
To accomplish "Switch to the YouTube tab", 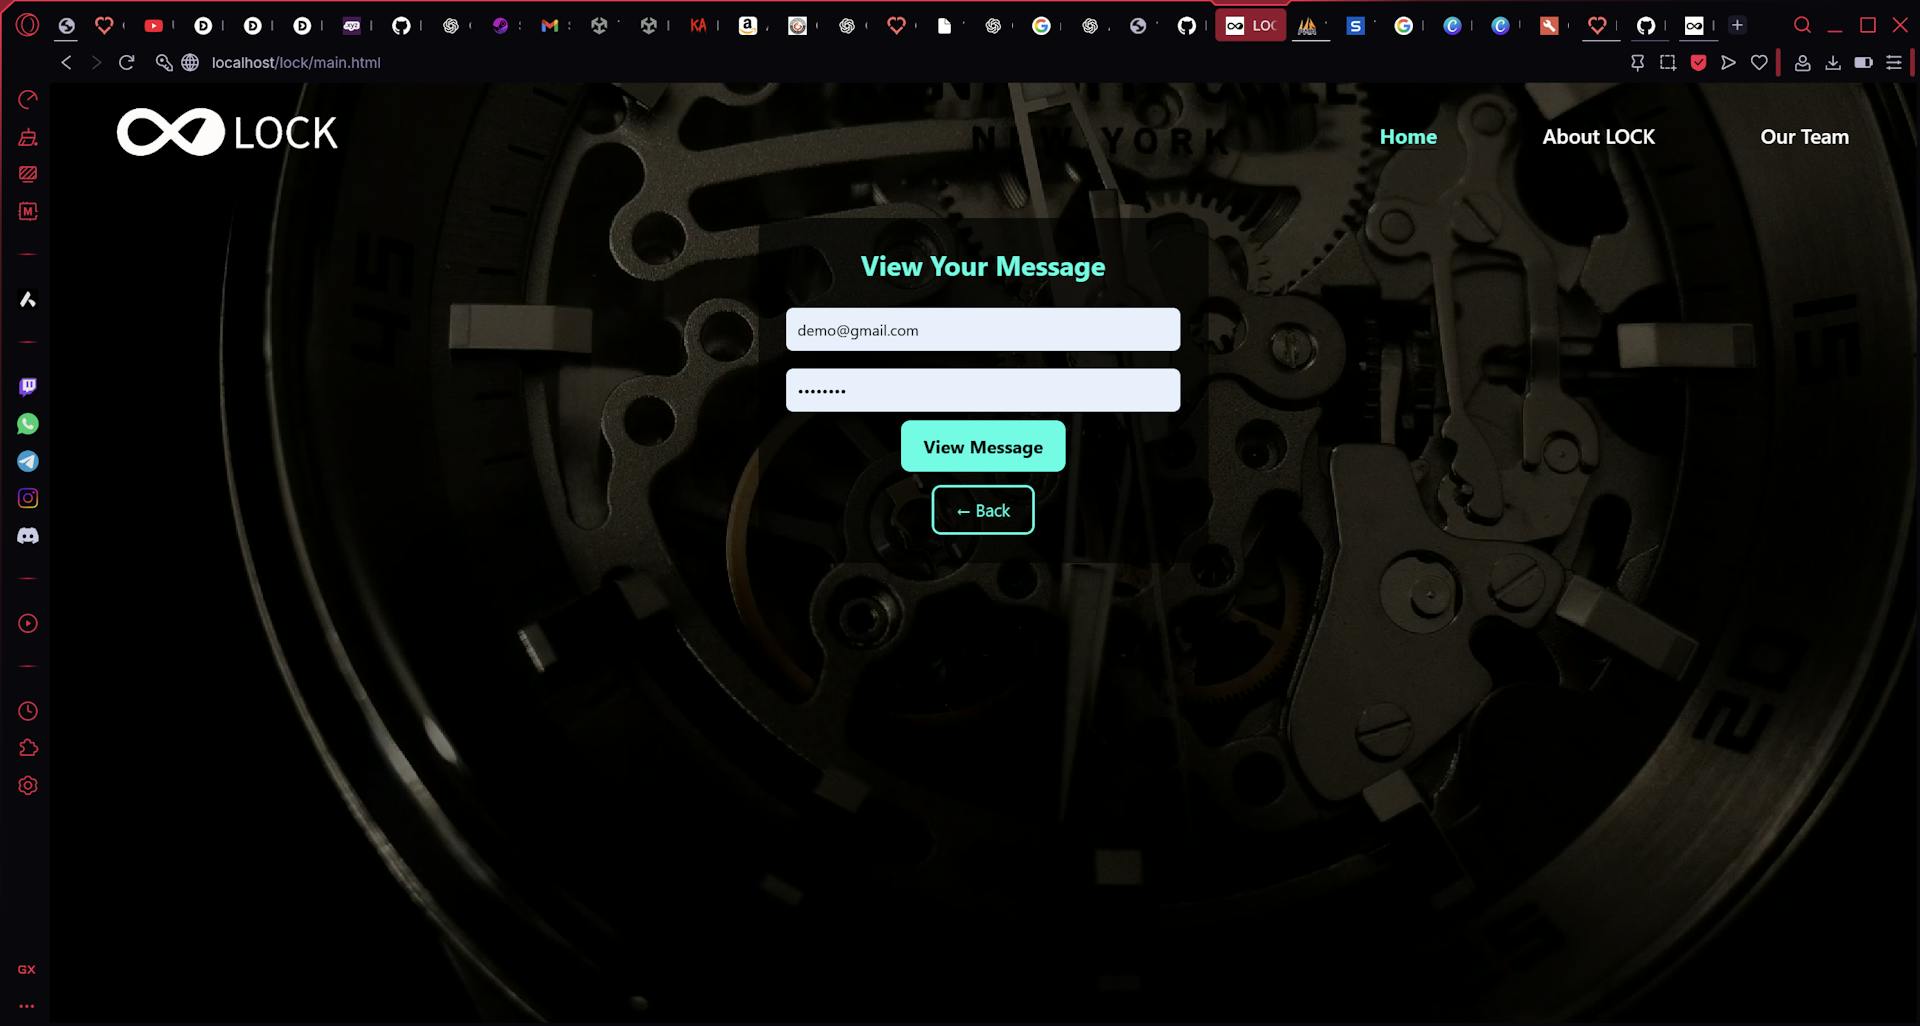I will pos(154,26).
